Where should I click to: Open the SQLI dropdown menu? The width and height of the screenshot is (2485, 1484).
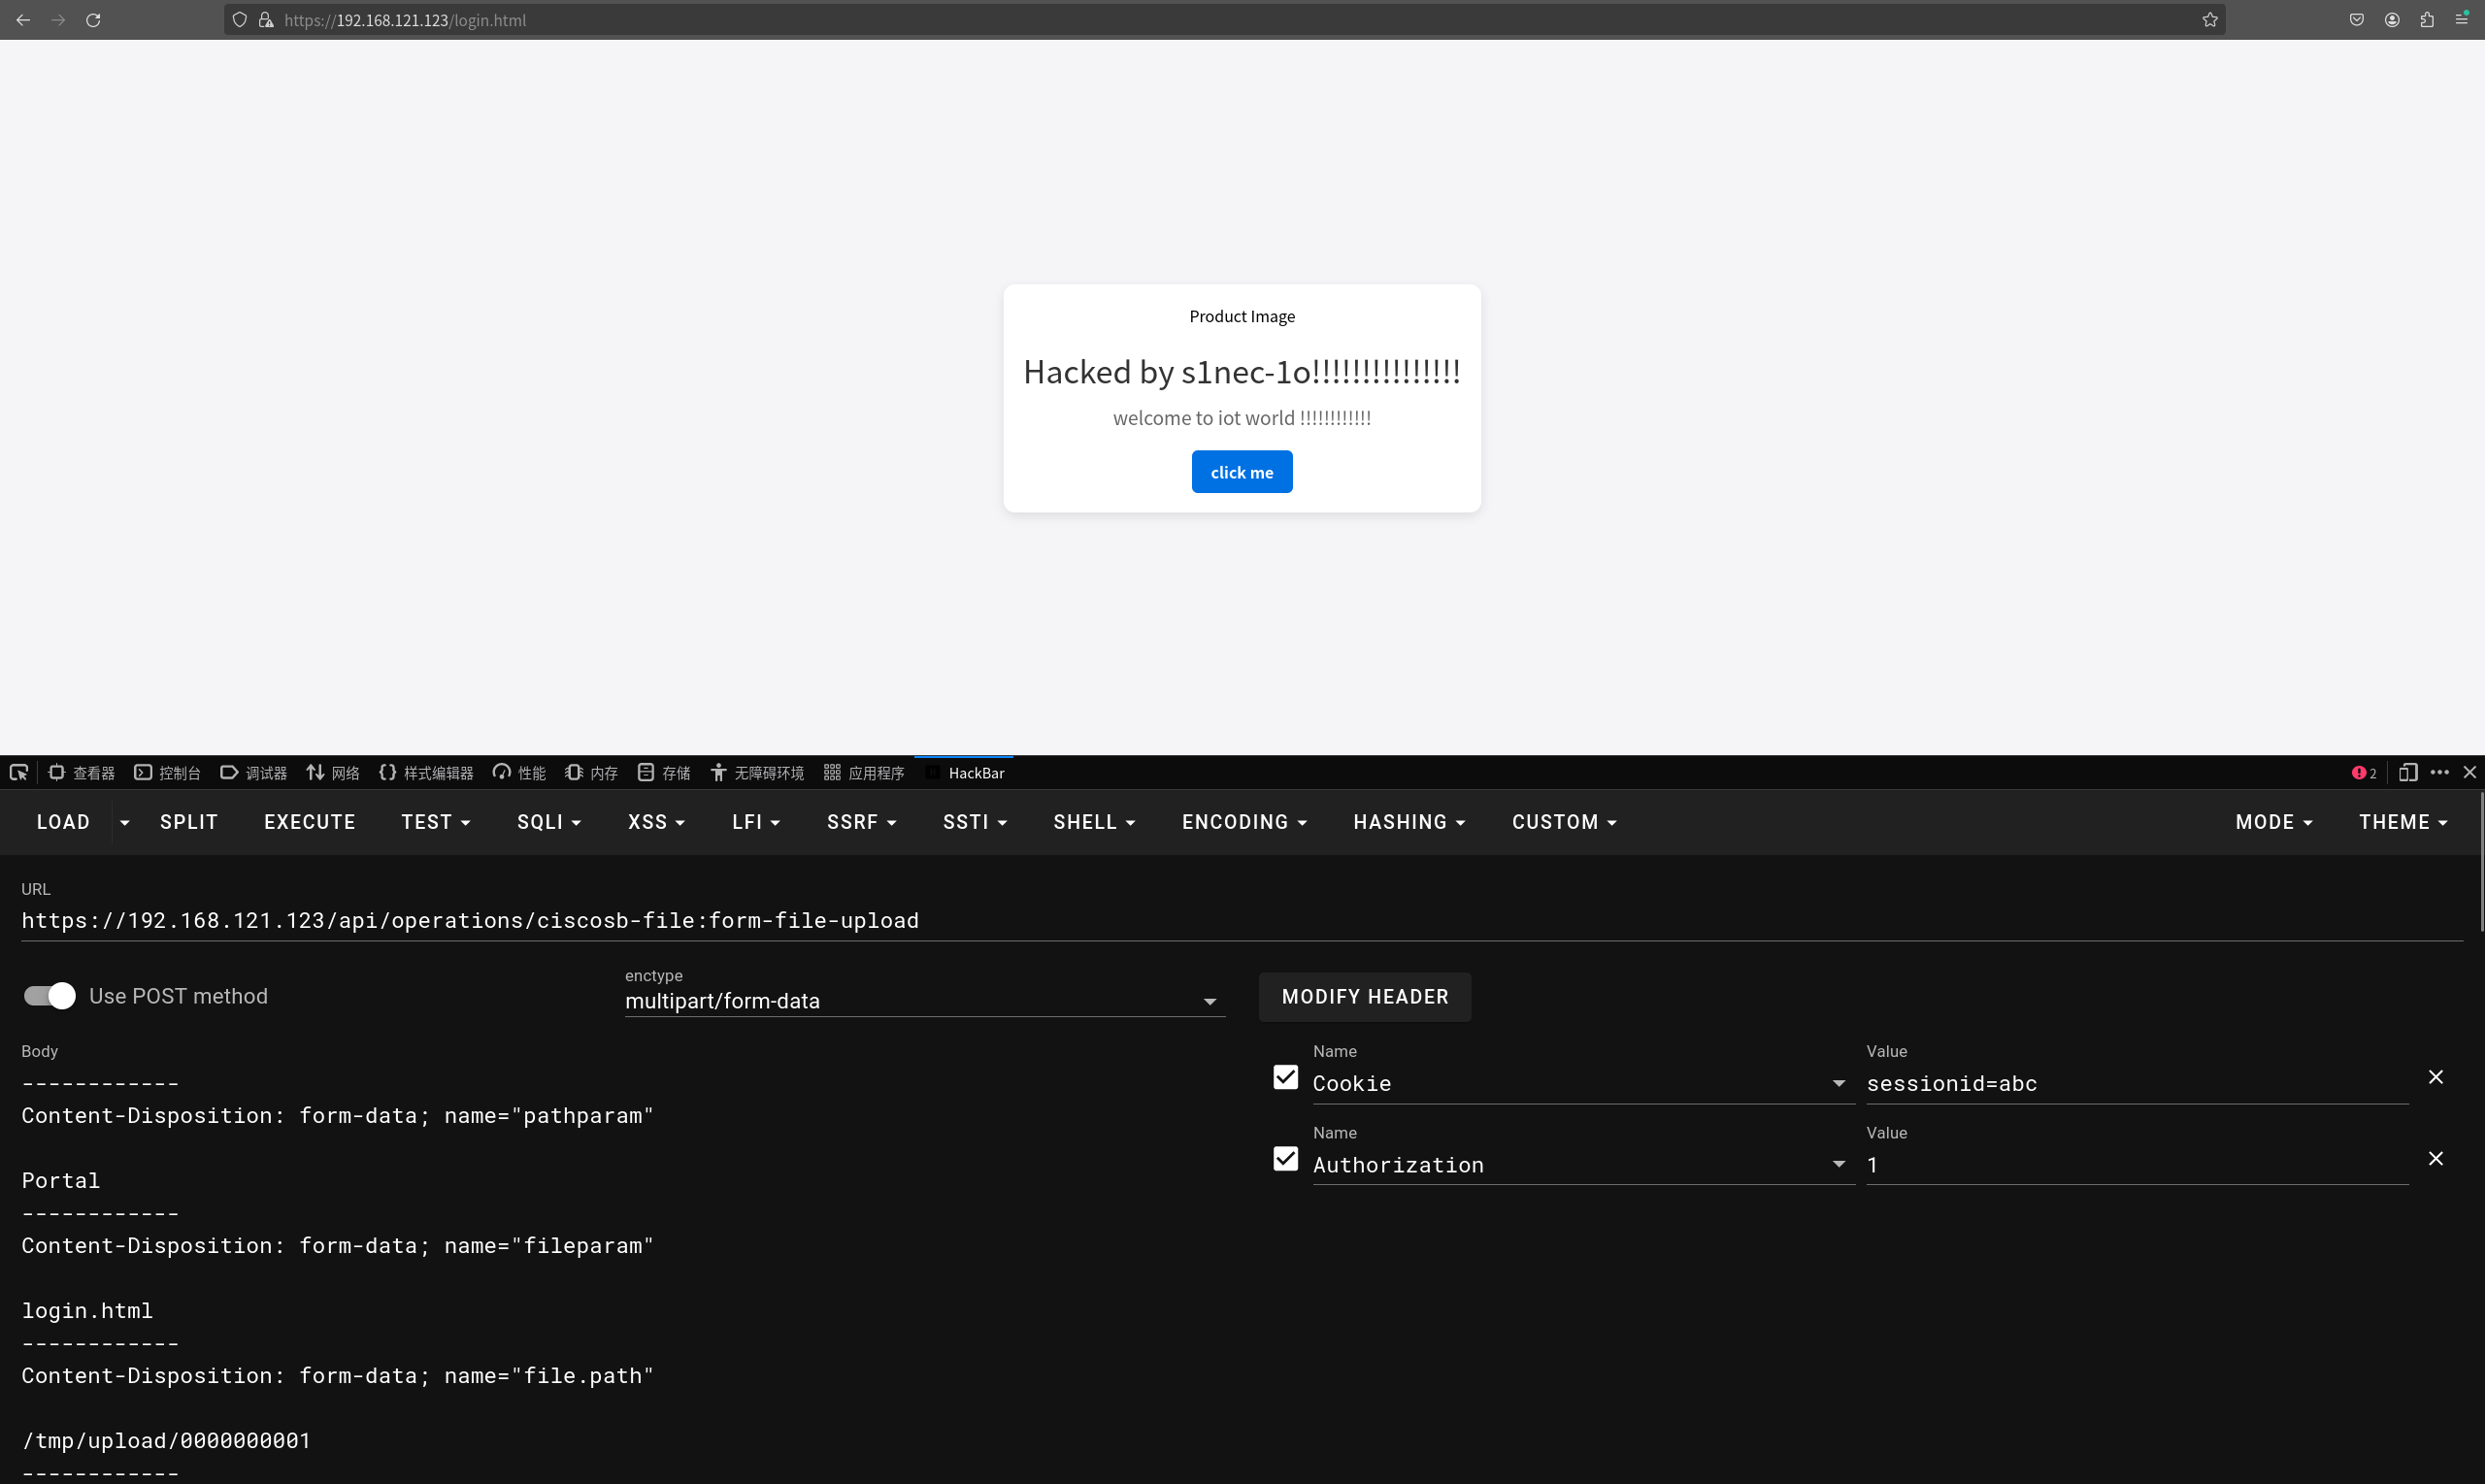click(x=548, y=822)
